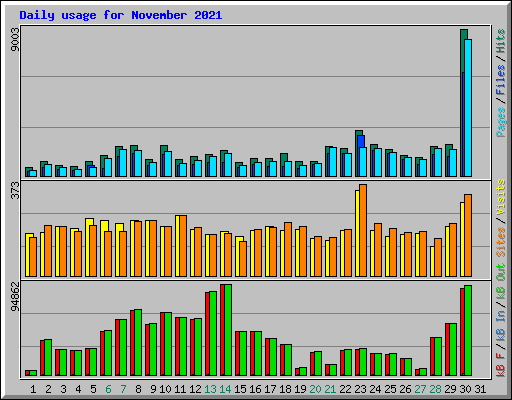Select green weekend day 14 label
The image size is (512, 400).
pyautogui.click(x=225, y=389)
